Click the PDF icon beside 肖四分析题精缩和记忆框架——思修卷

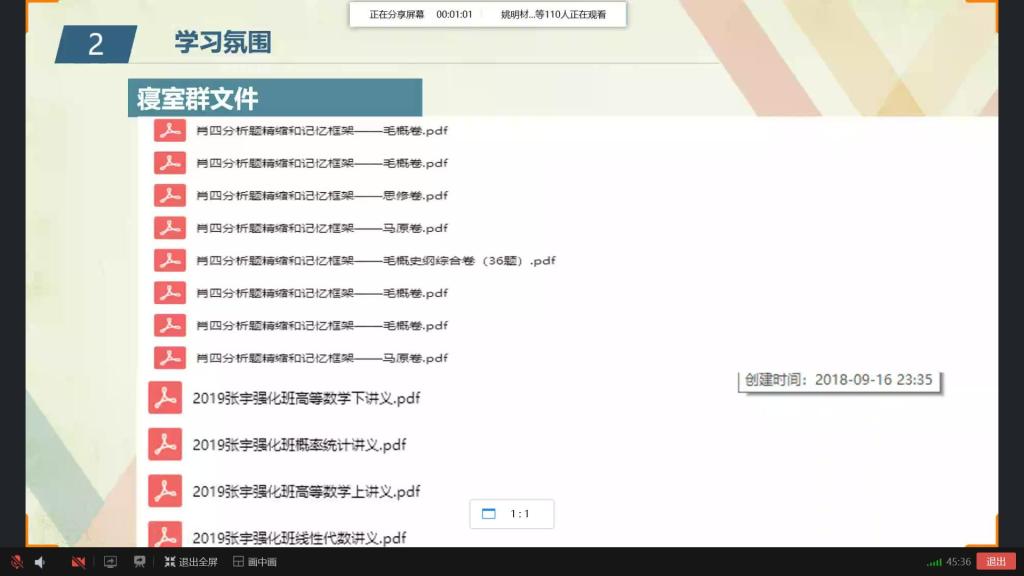click(169, 195)
